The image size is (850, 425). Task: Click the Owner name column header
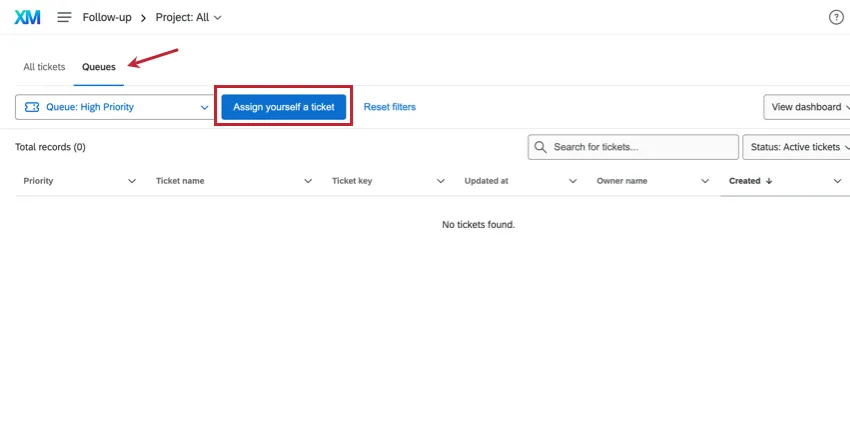[622, 181]
